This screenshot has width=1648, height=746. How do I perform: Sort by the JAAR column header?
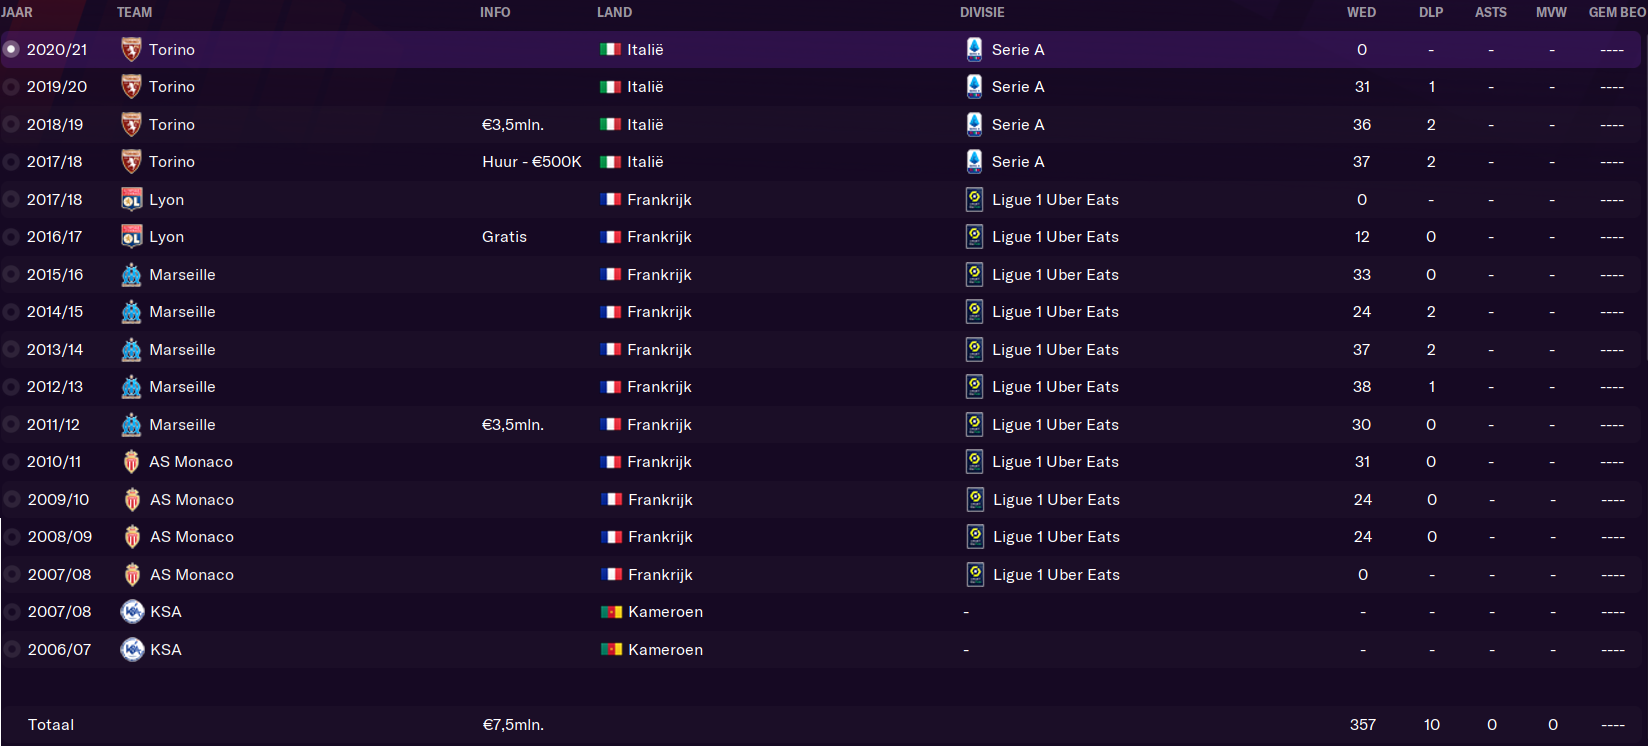(17, 12)
